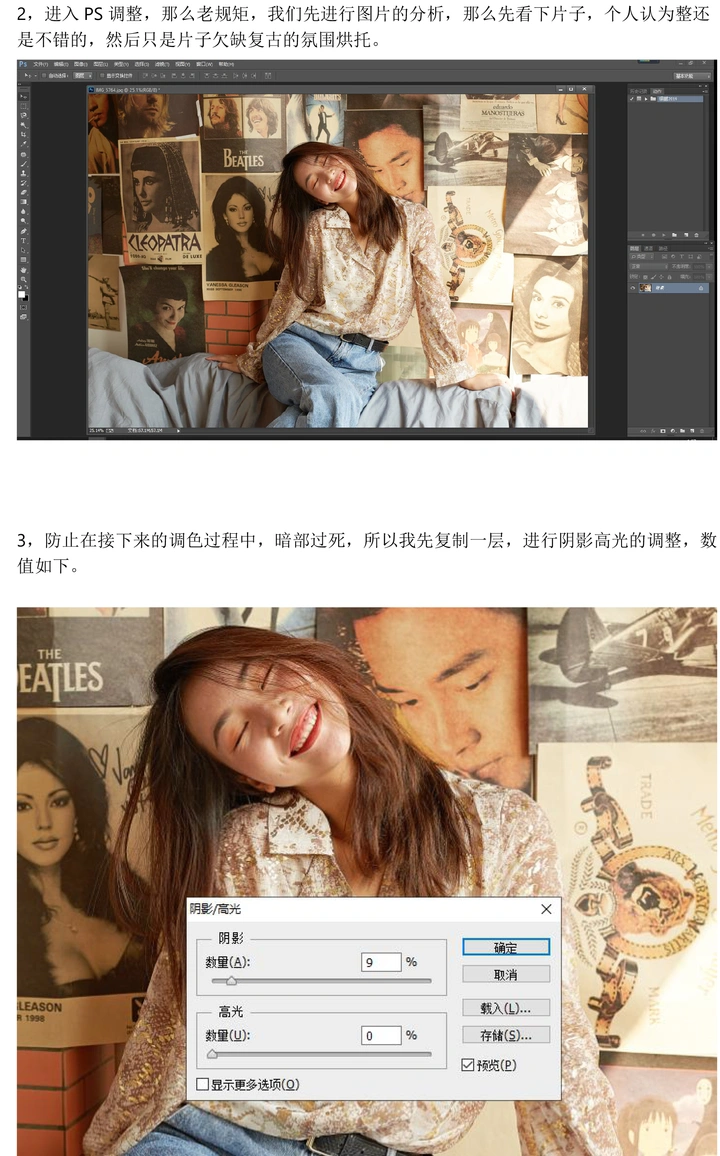This screenshot has height=1156, width=720.
Task: Create new adjustment layer icon
Action: point(673,431)
